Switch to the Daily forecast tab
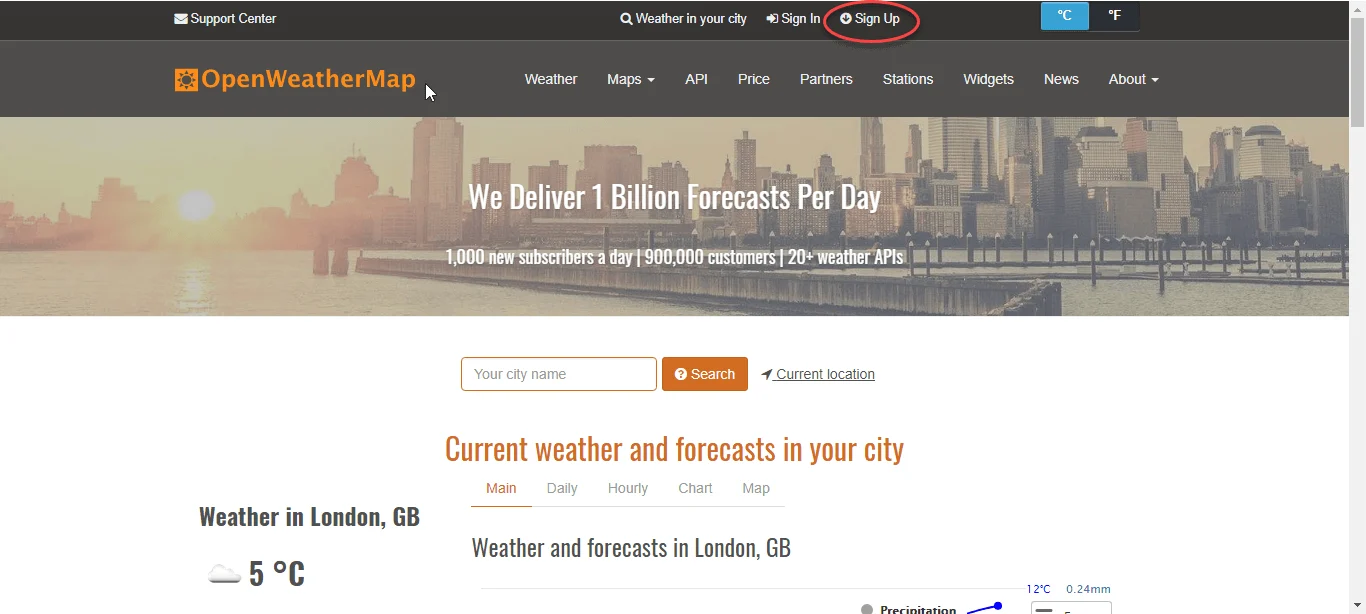 (562, 488)
